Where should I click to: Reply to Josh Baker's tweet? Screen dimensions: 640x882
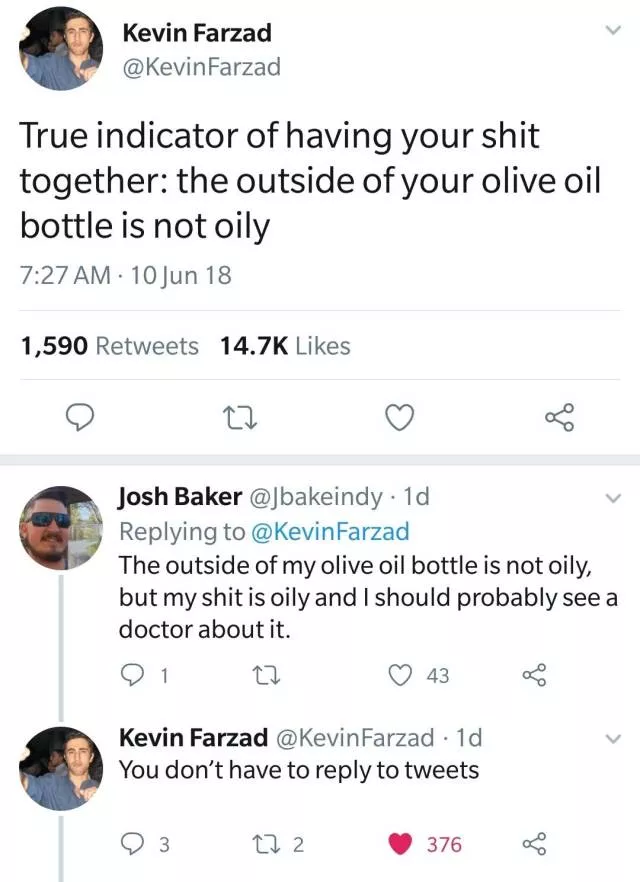[134, 676]
